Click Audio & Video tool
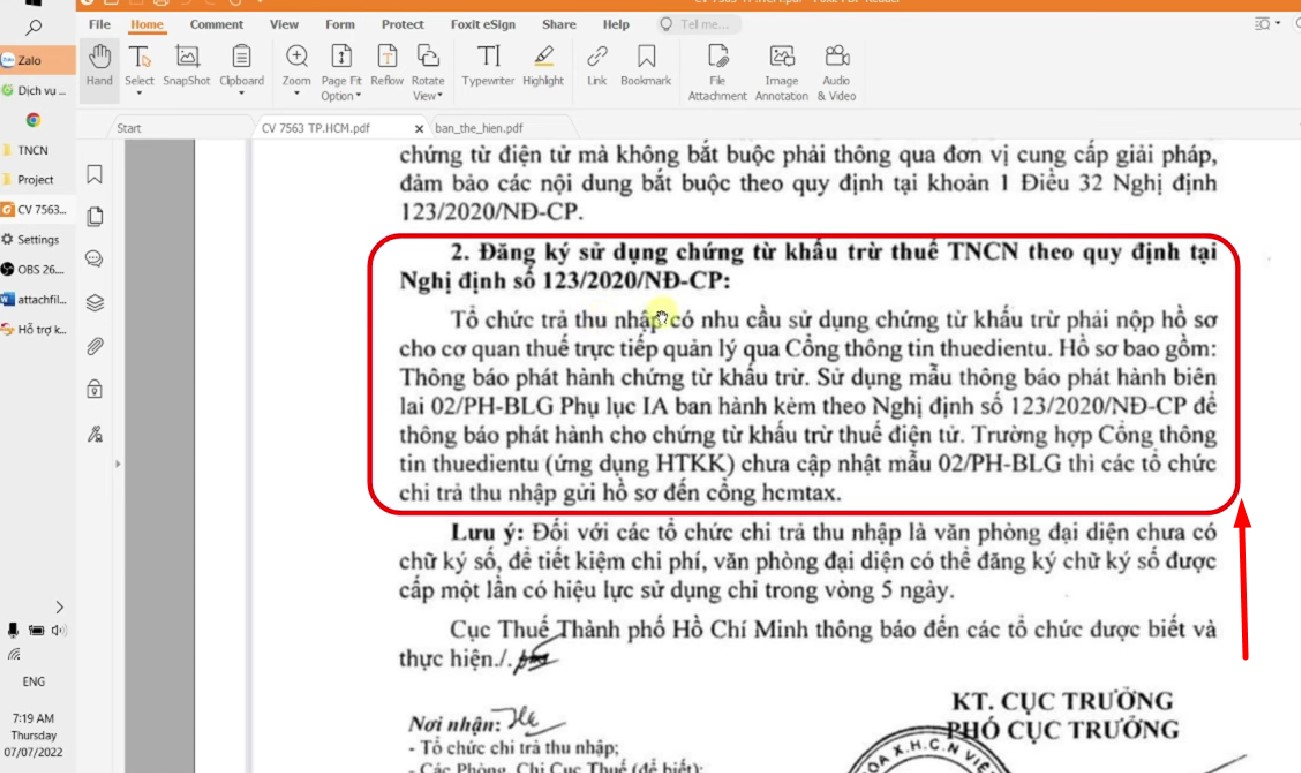Image resolution: width=1301 pixels, height=773 pixels. coord(837,72)
